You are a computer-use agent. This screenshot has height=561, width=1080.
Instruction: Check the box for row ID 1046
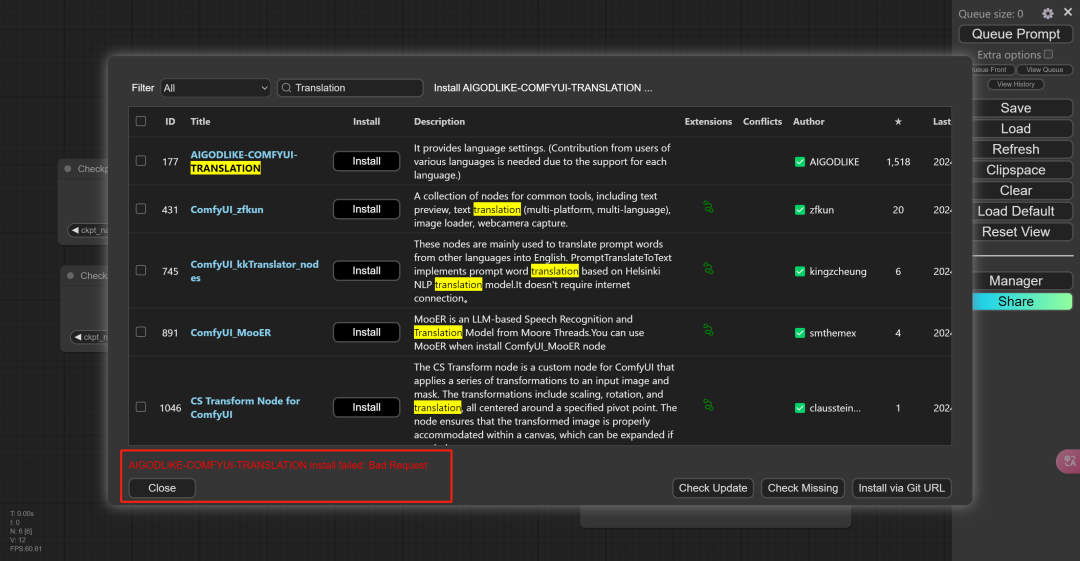coord(141,407)
